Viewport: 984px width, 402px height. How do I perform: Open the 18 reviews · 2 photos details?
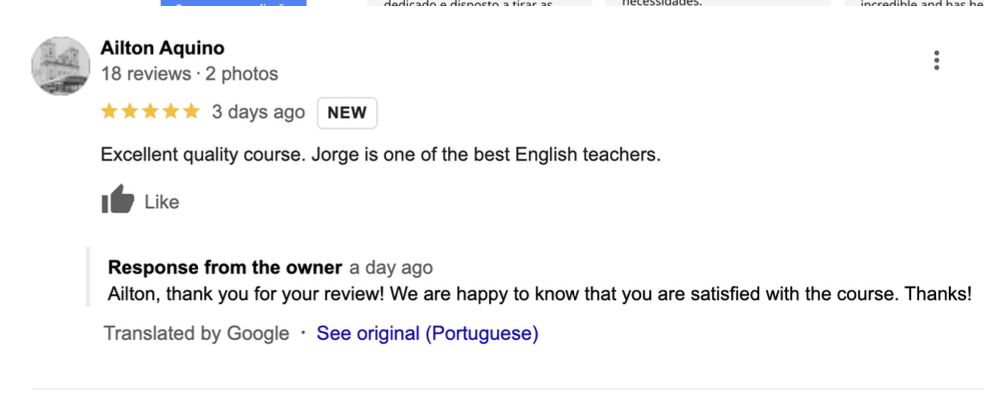coord(190,74)
